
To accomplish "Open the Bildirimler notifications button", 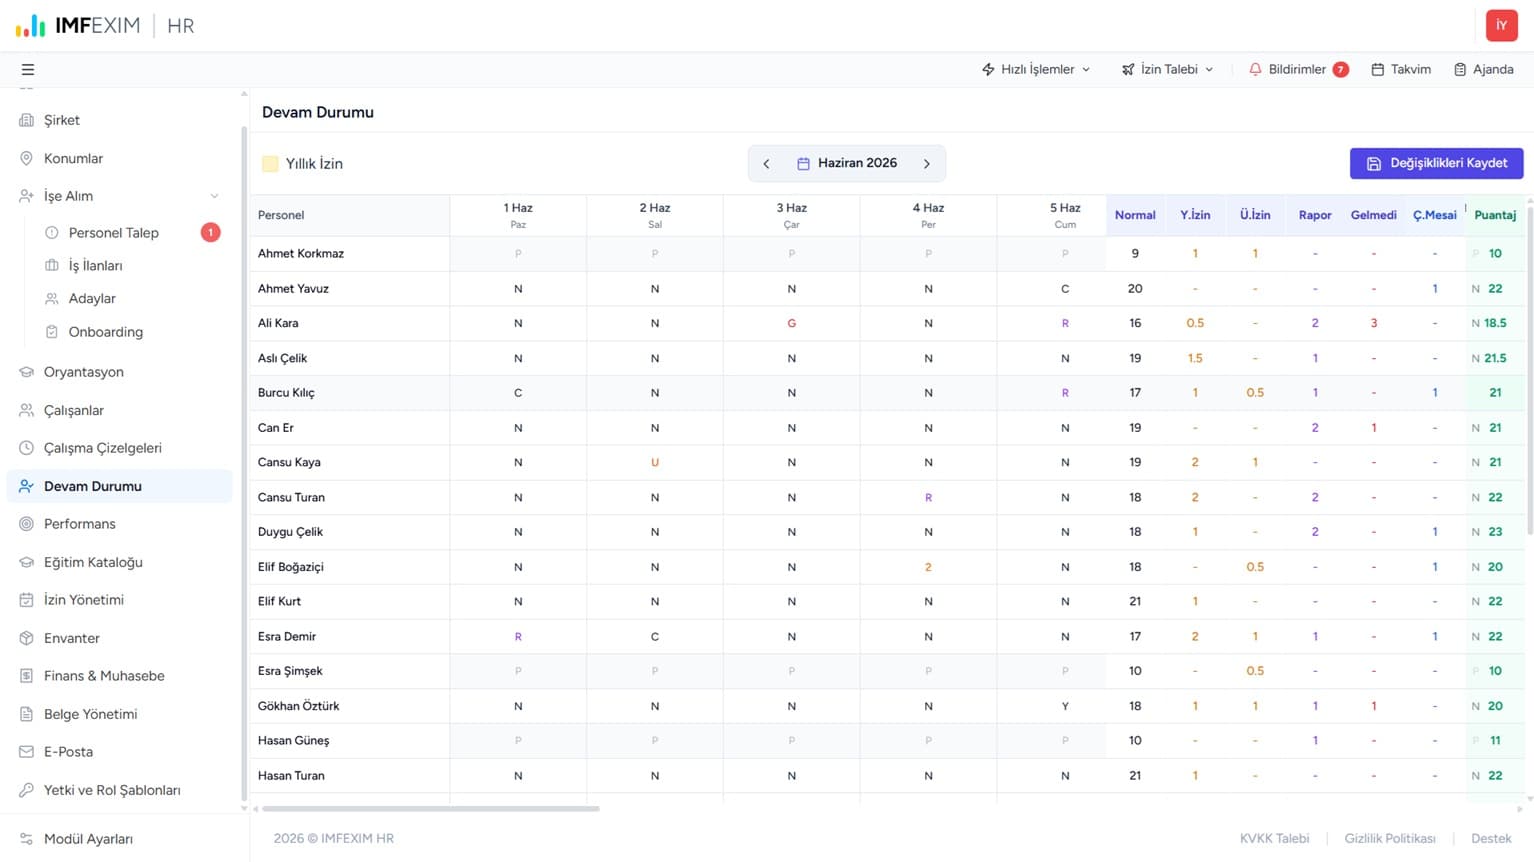I will point(1298,70).
